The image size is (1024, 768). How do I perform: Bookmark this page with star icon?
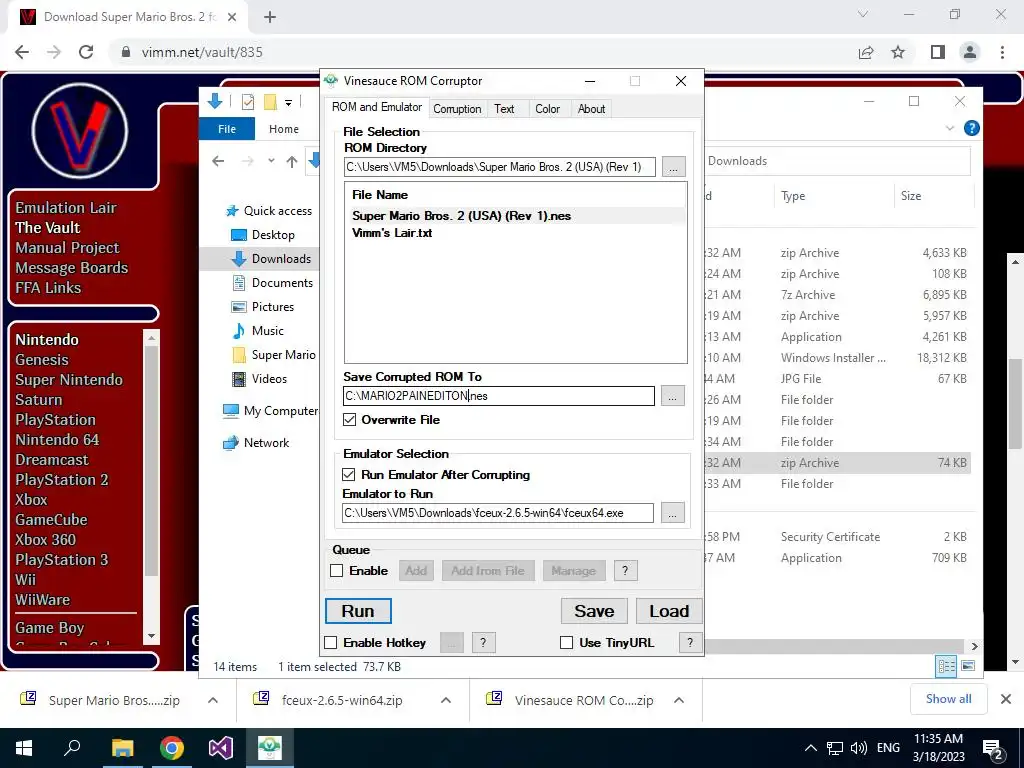pos(898,52)
